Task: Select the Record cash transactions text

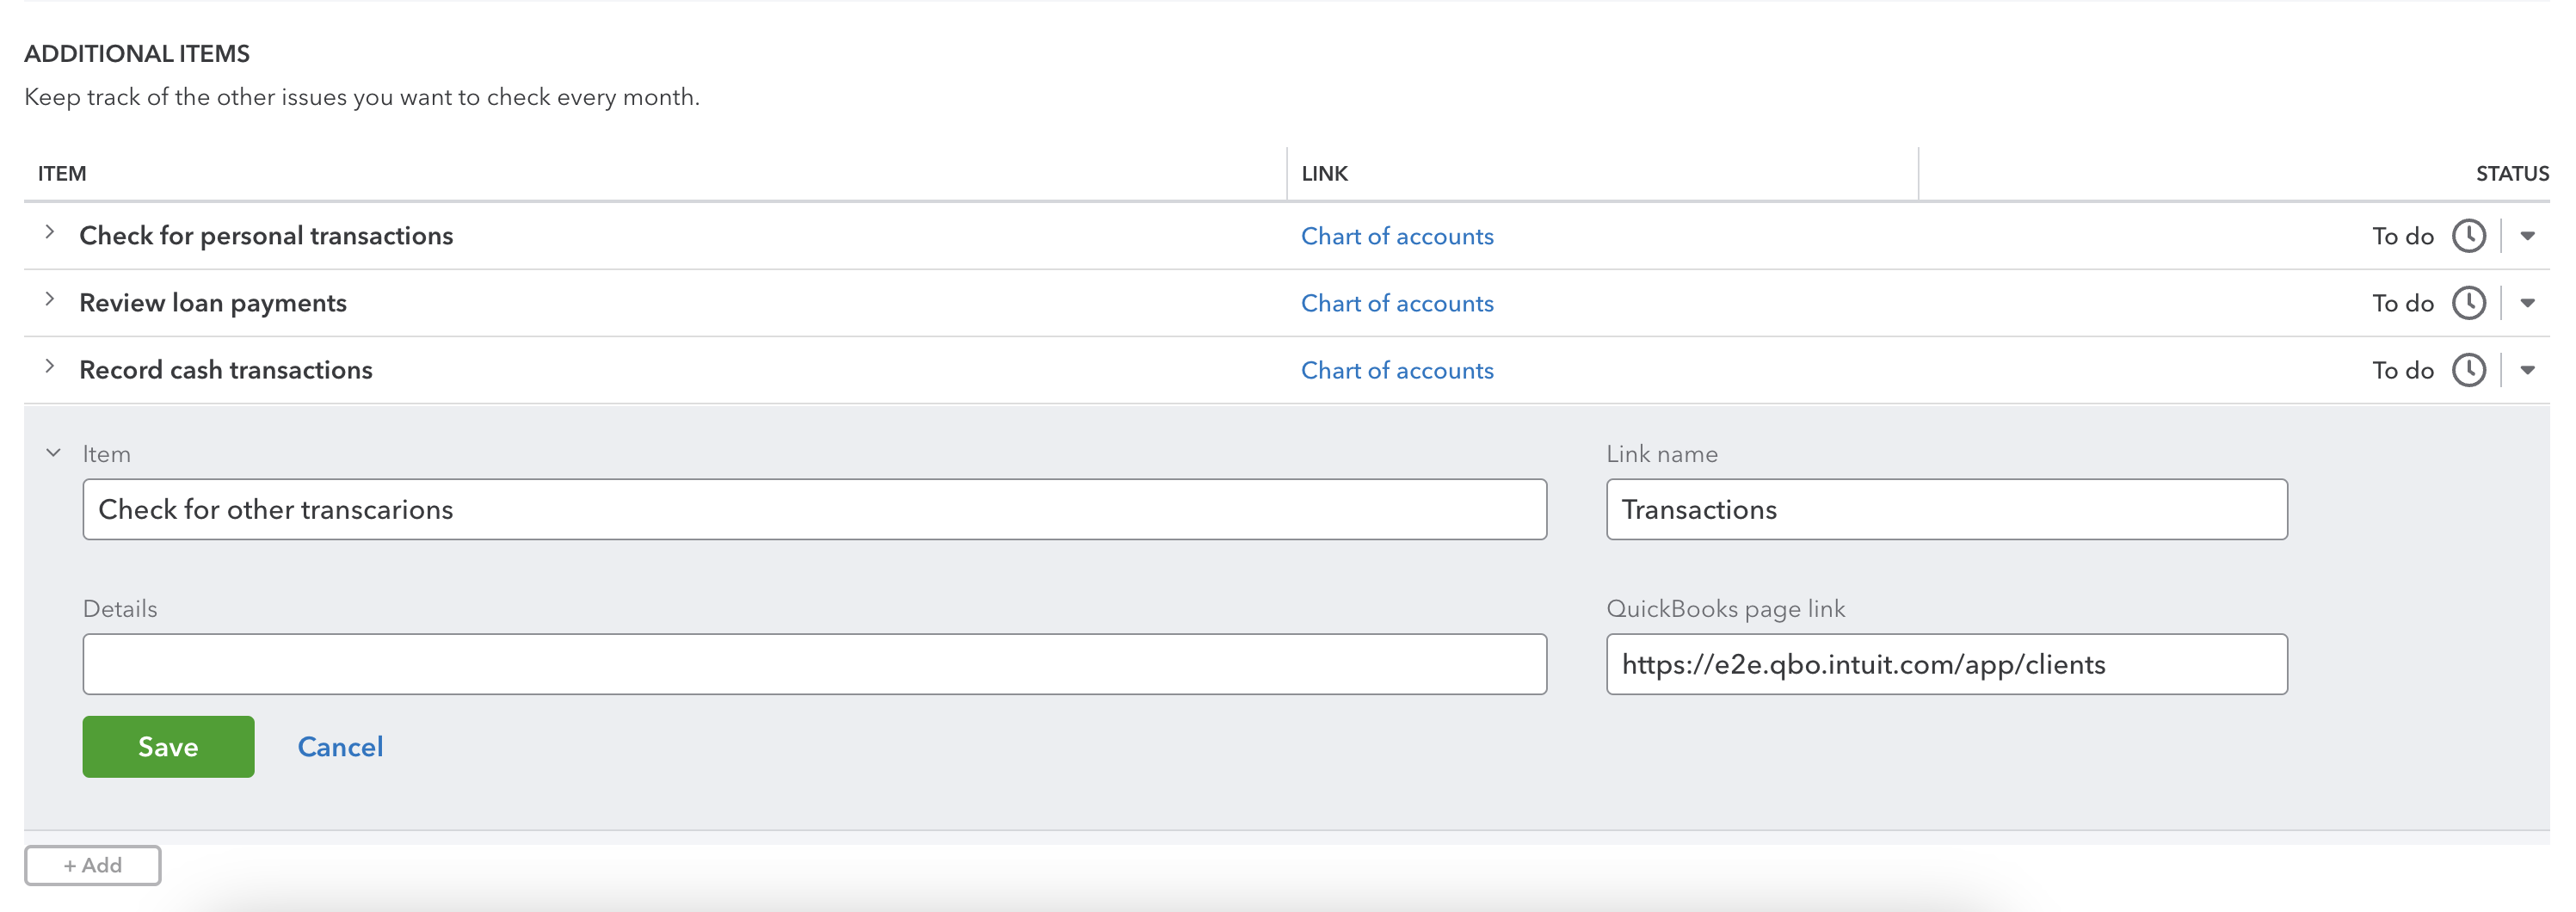Action: point(226,370)
